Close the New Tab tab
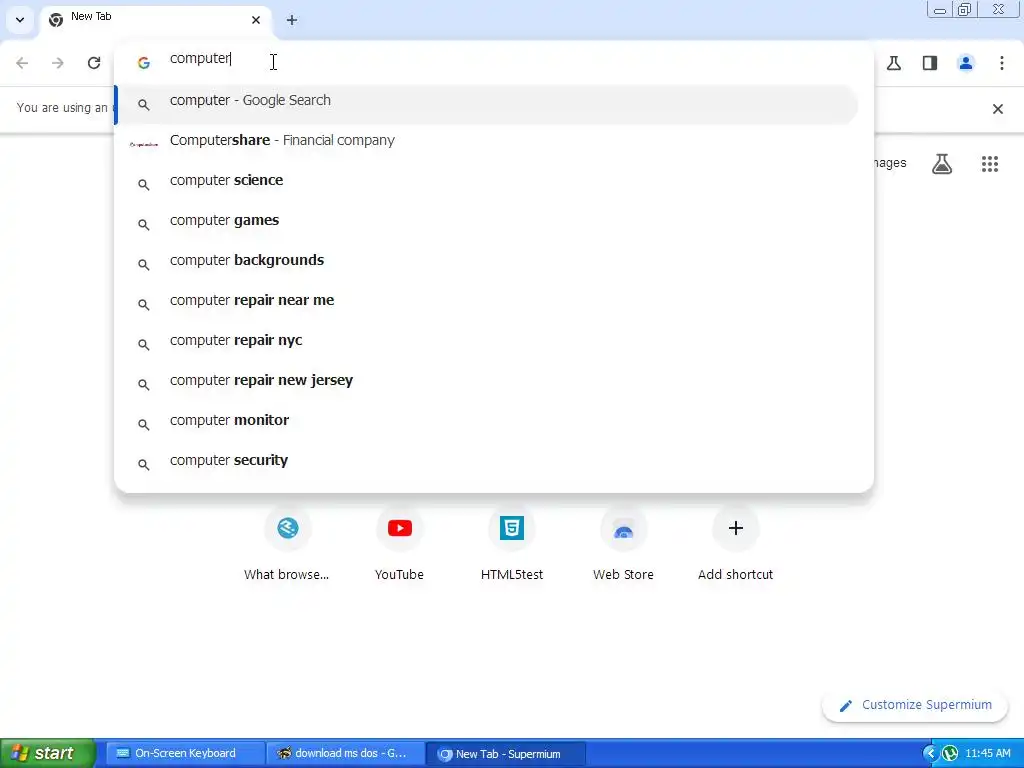The image size is (1024, 768). pos(256,20)
